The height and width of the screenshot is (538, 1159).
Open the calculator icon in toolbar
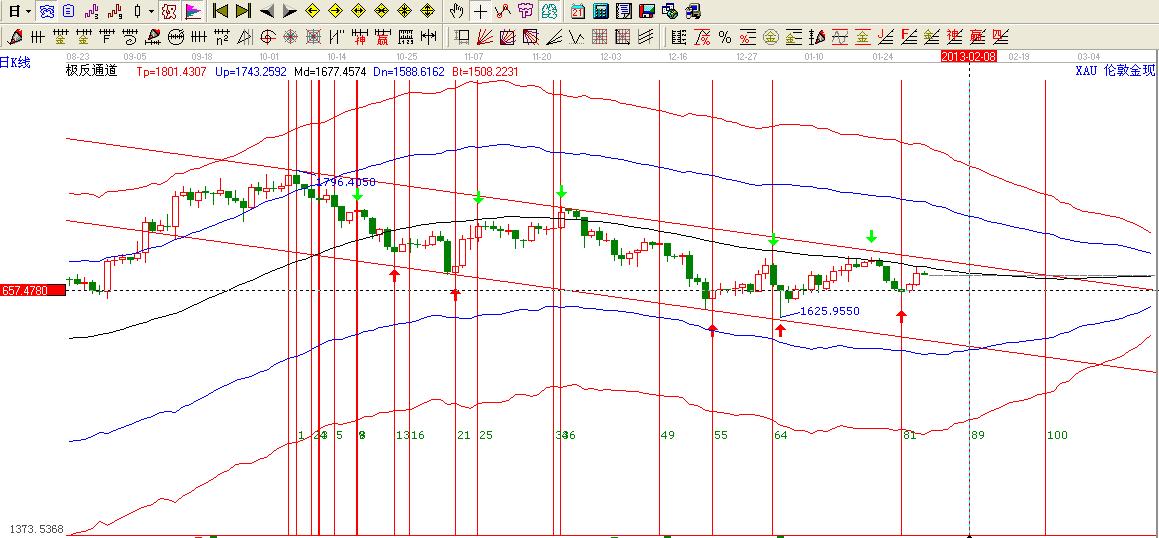tap(601, 11)
